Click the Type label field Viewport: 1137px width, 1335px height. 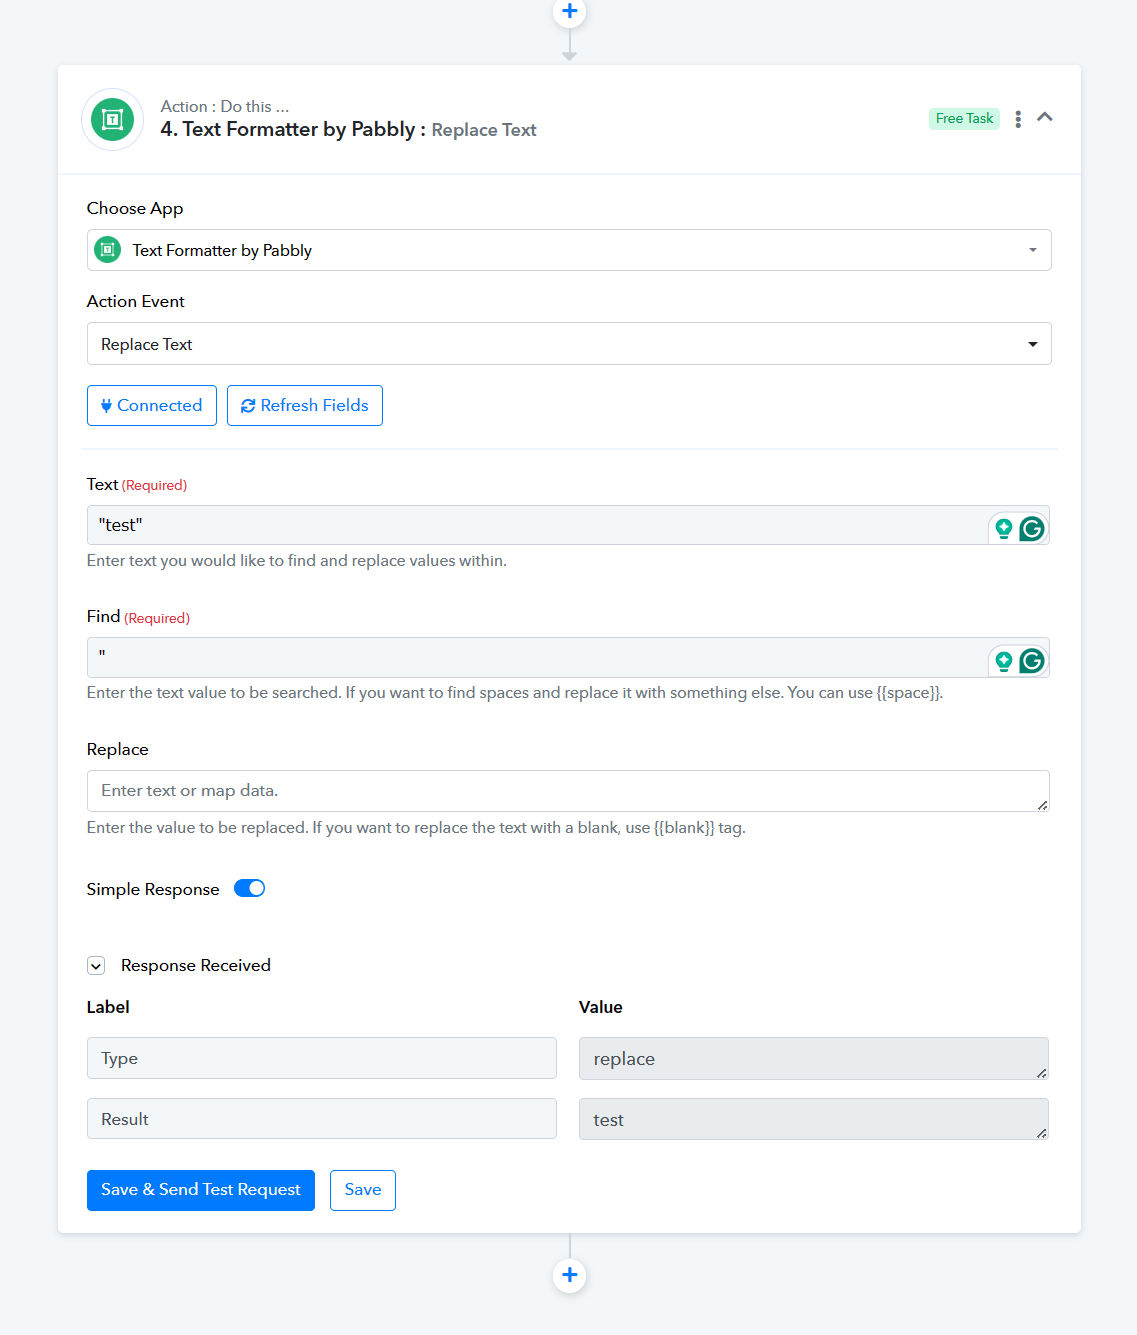coord(322,1058)
